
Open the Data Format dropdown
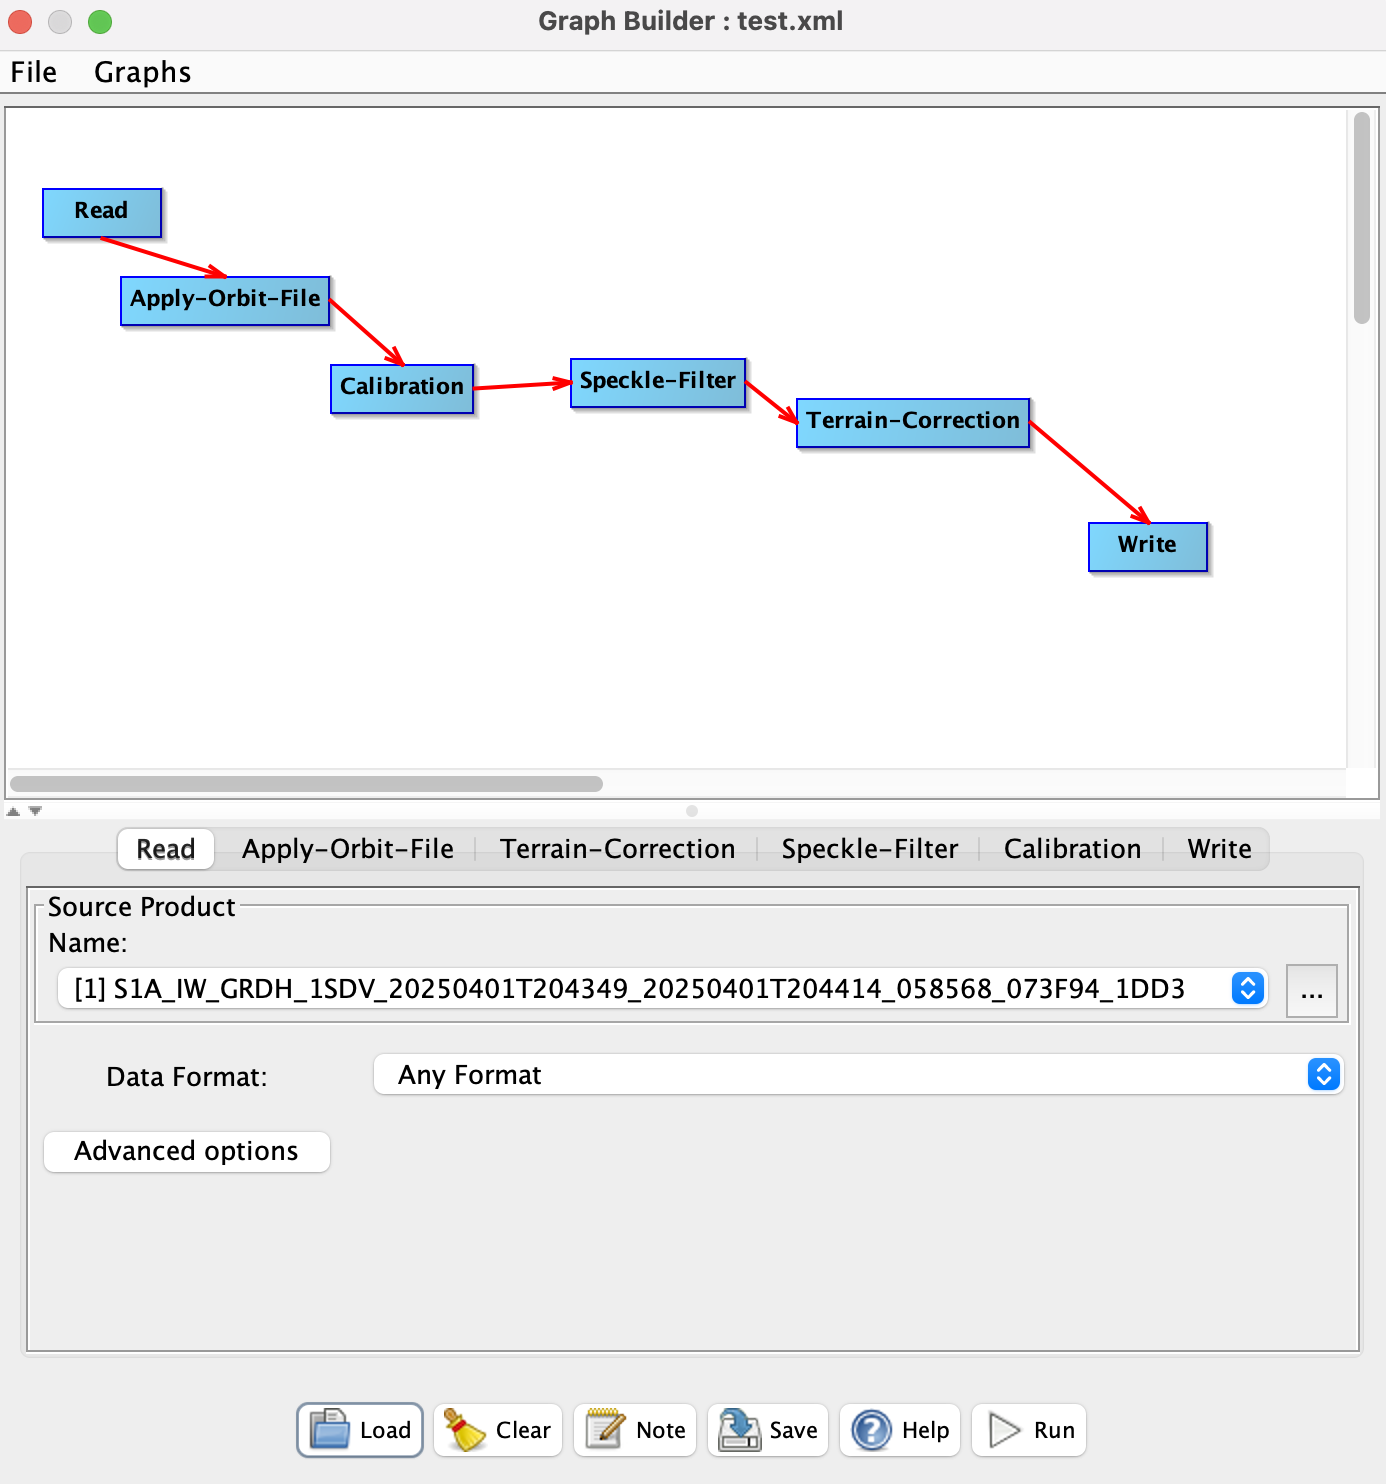tap(858, 1075)
